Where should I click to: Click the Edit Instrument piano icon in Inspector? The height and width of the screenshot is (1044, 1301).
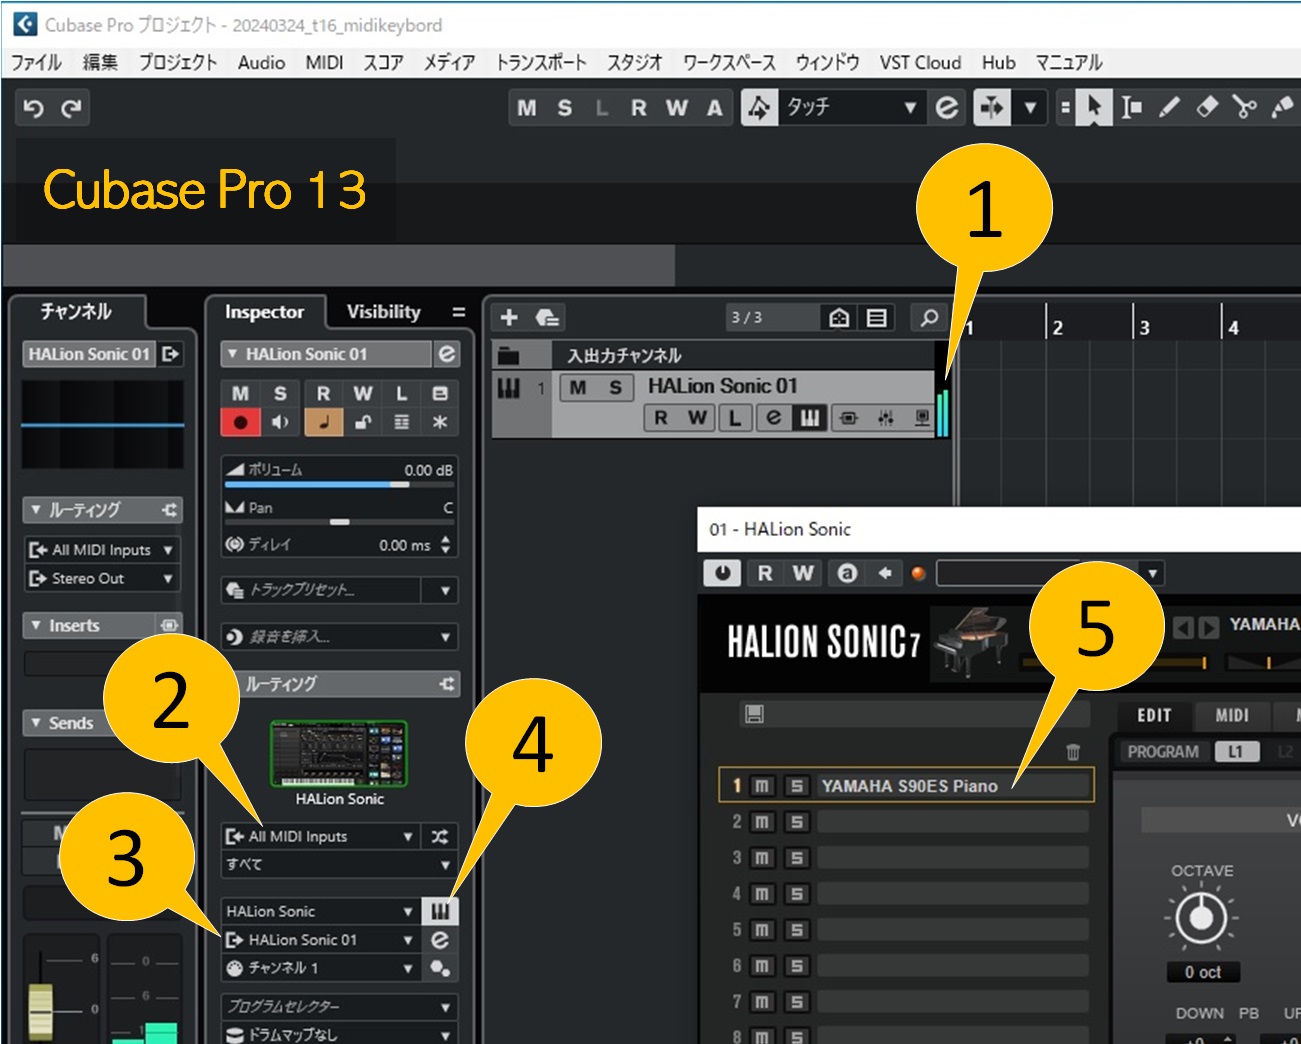(440, 911)
